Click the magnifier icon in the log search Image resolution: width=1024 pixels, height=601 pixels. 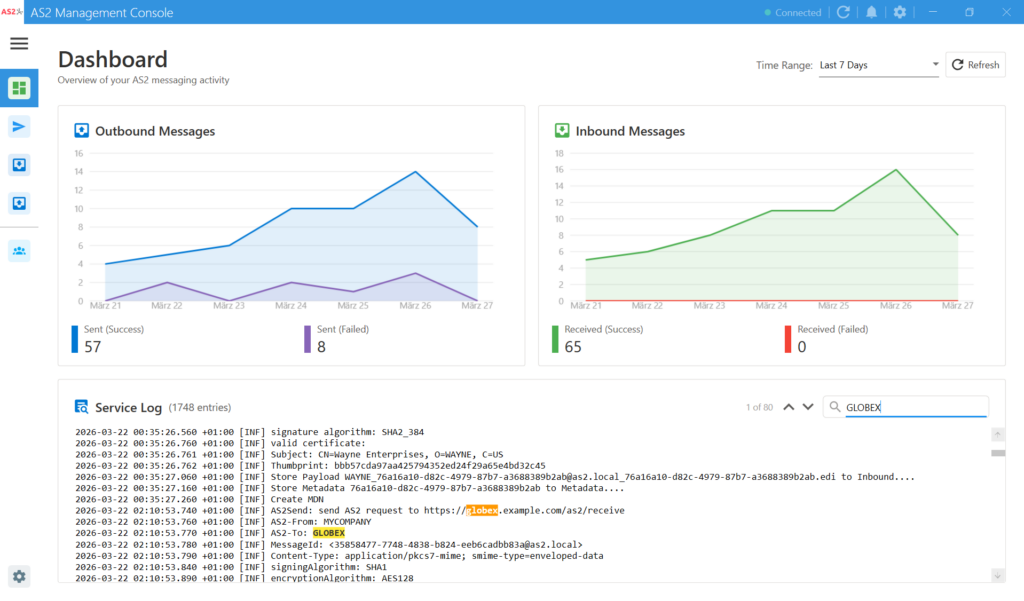(833, 407)
